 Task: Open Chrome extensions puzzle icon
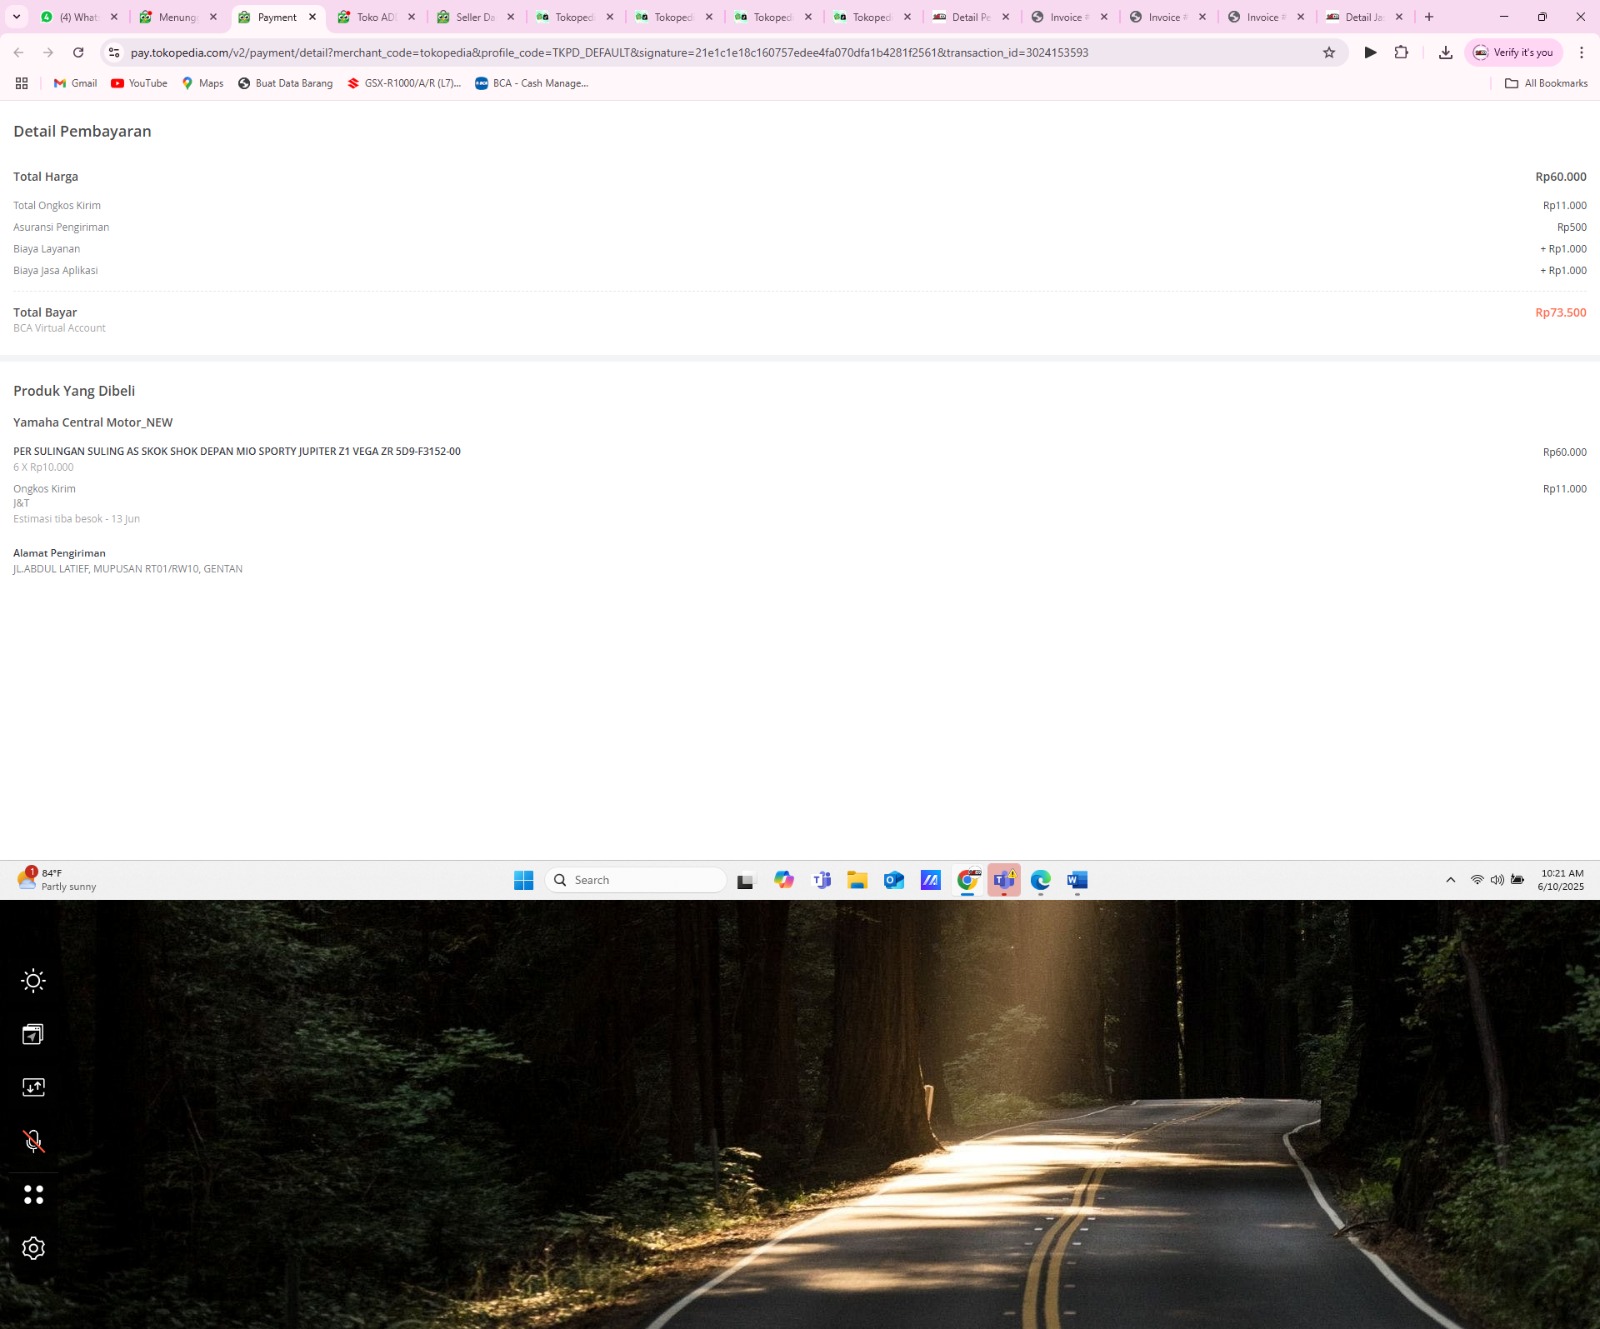pyautogui.click(x=1401, y=52)
